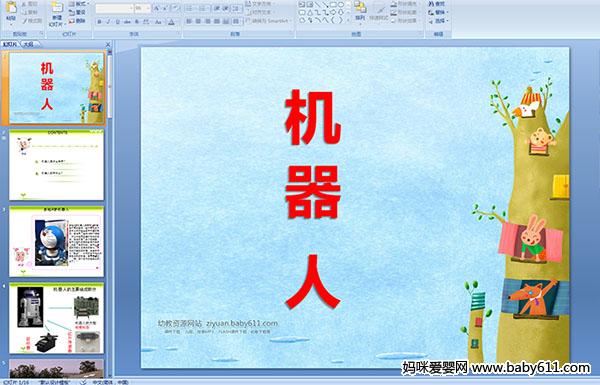
Task: Click the Reset (重设) slide button
Action: [77, 13]
